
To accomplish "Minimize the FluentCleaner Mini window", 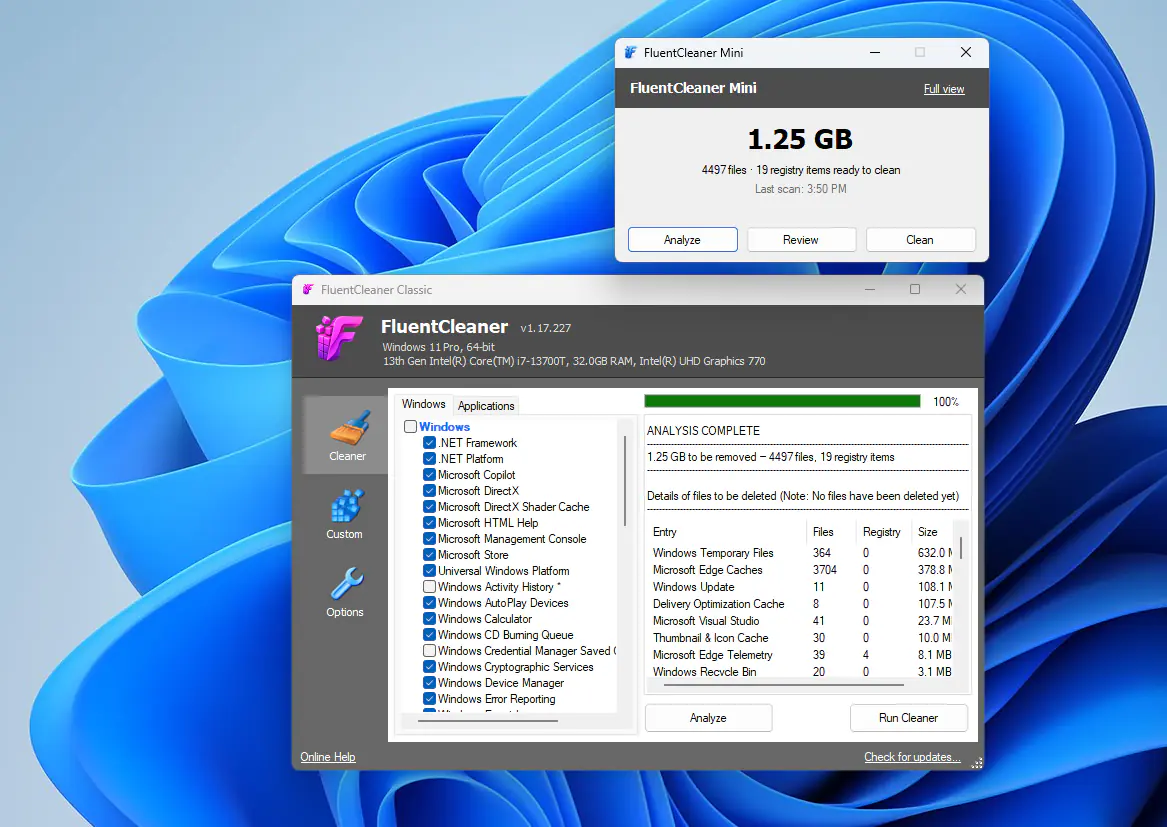I will coord(875,52).
